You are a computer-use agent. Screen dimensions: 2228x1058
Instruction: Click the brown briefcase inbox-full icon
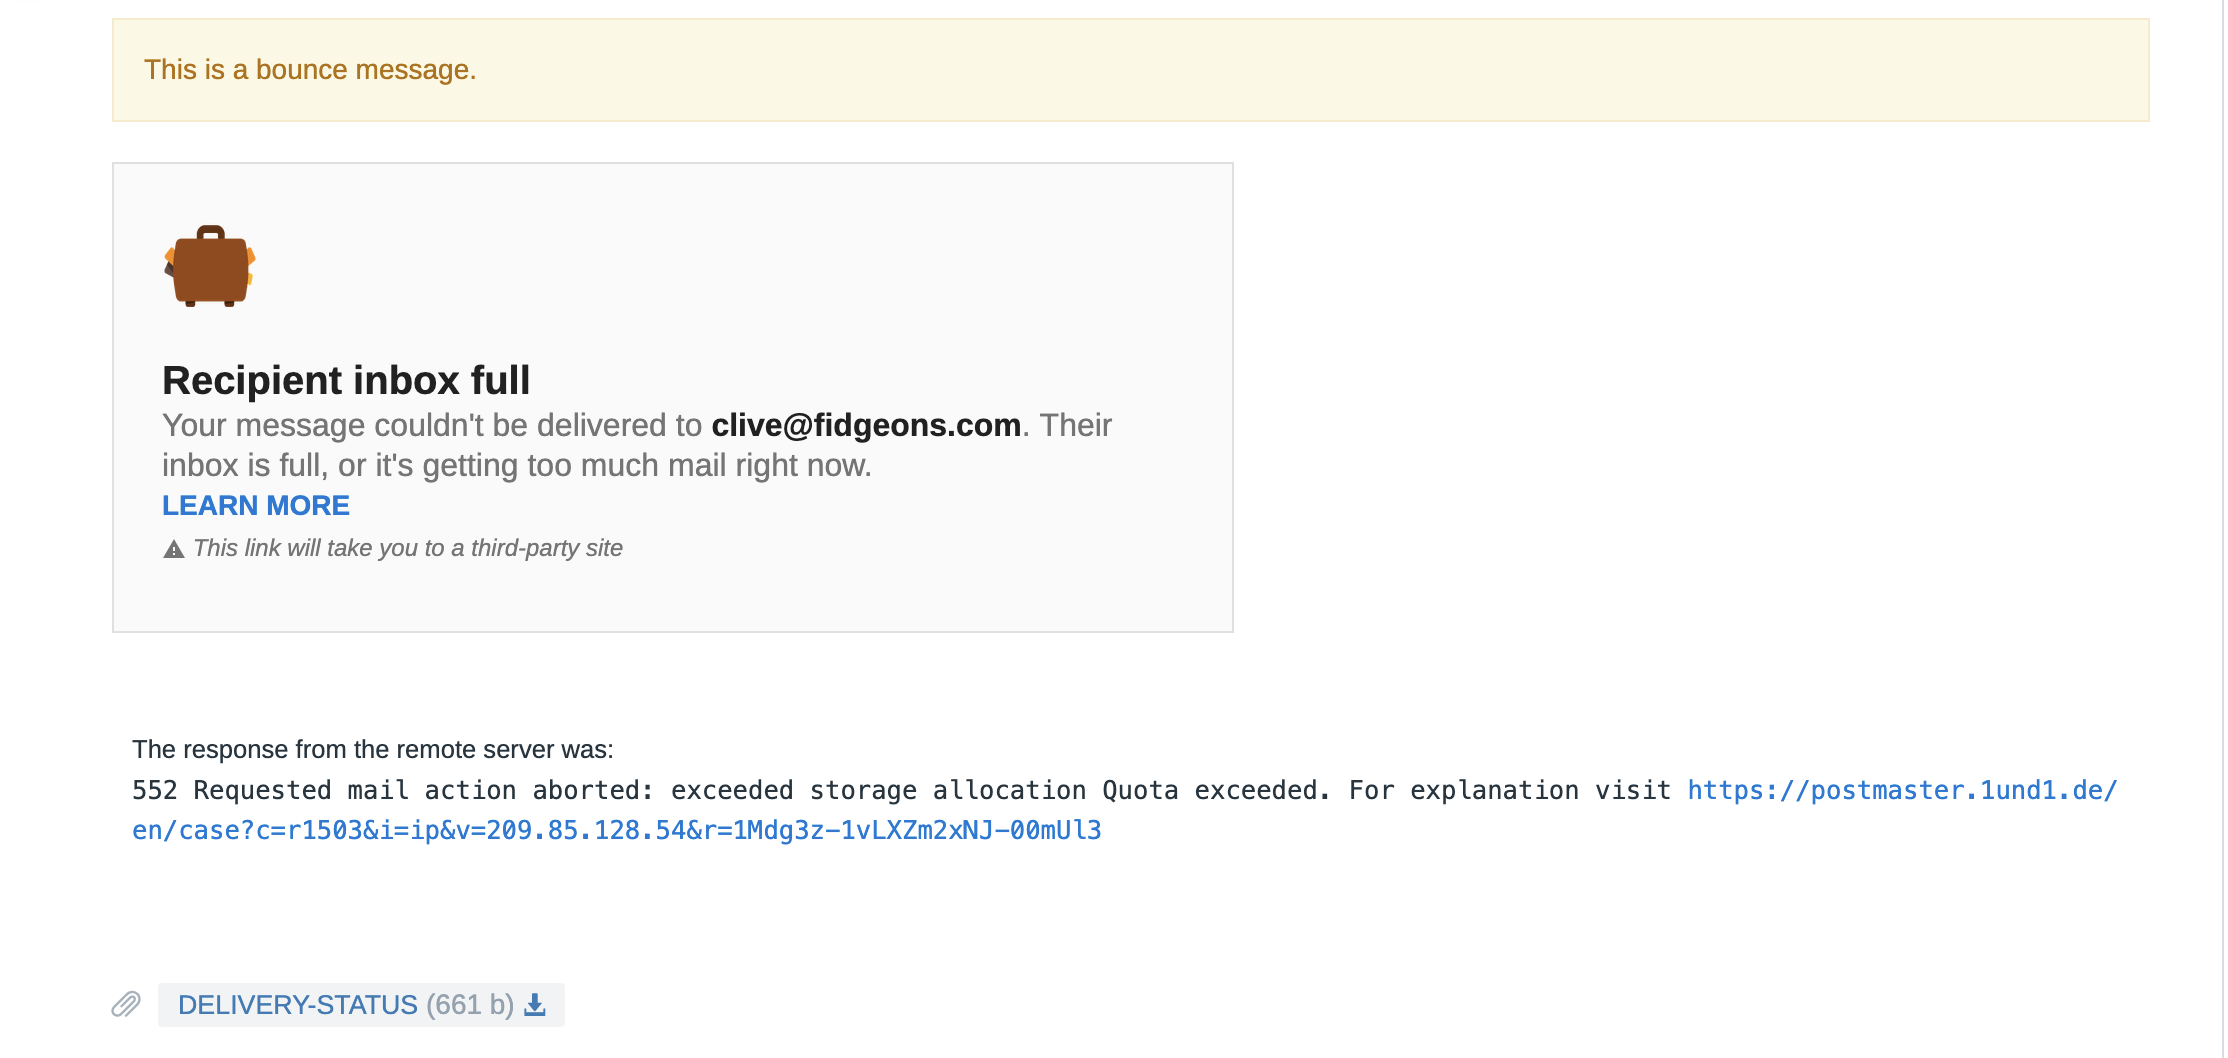click(210, 266)
